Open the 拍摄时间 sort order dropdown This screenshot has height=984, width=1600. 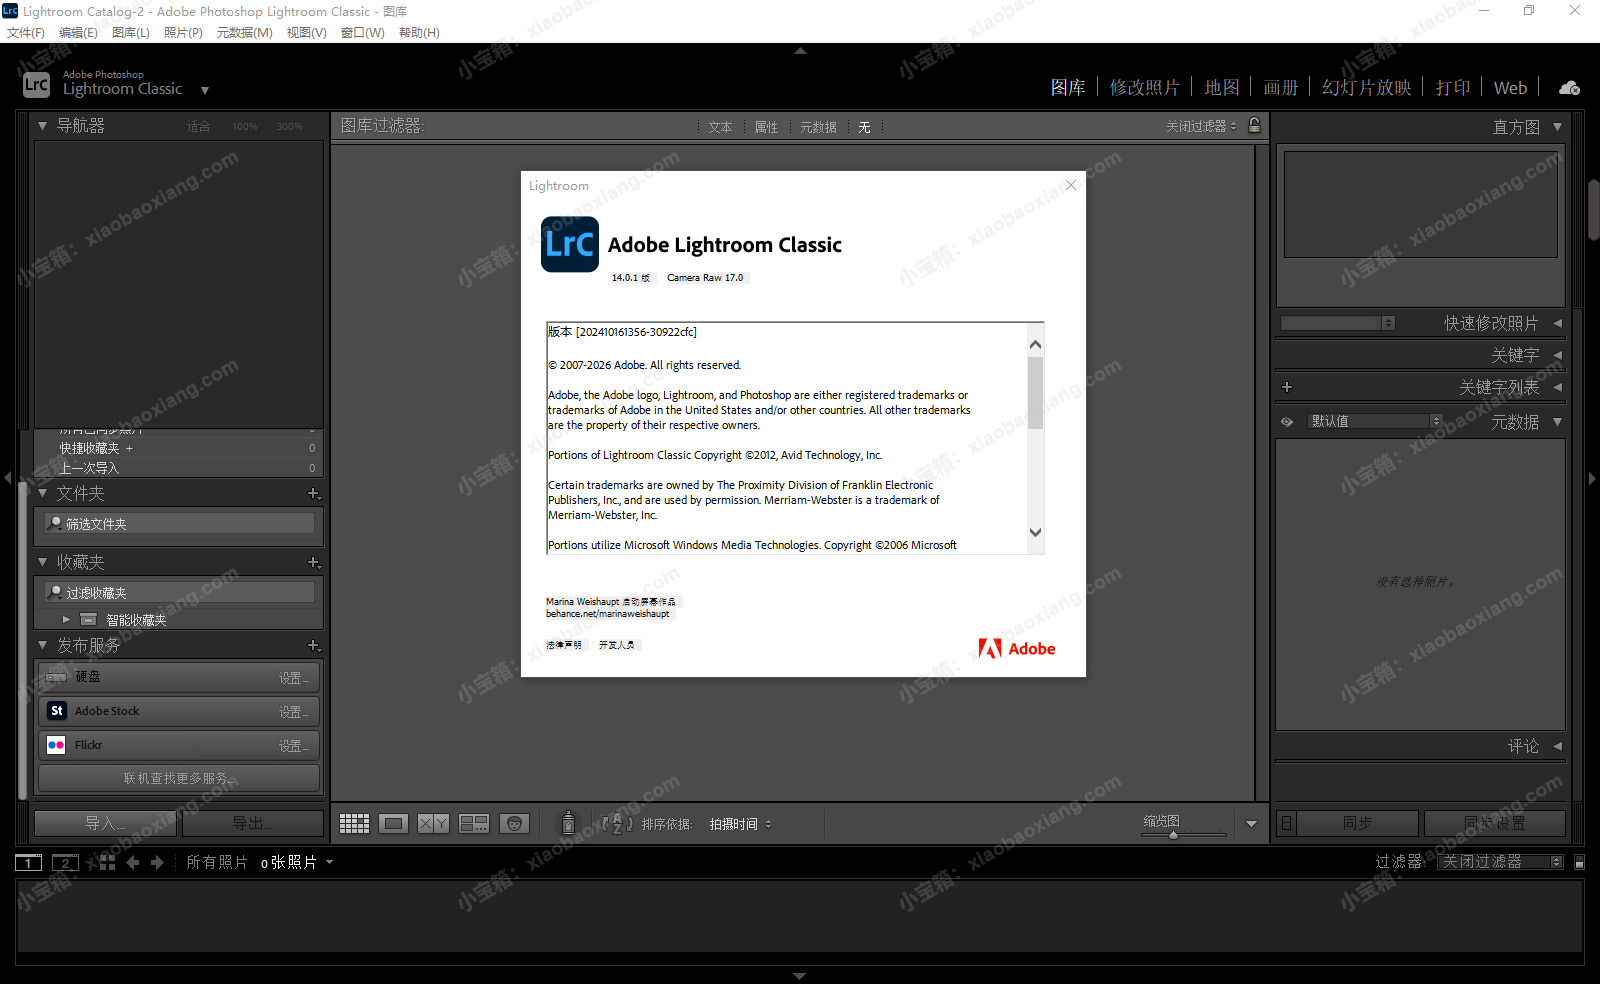[x=740, y=824]
